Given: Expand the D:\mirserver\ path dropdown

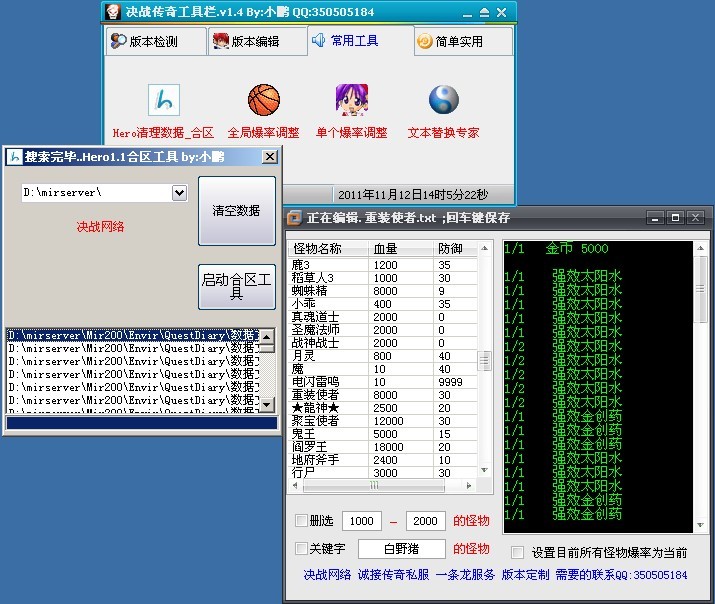Looking at the screenshot, I should (x=179, y=192).
